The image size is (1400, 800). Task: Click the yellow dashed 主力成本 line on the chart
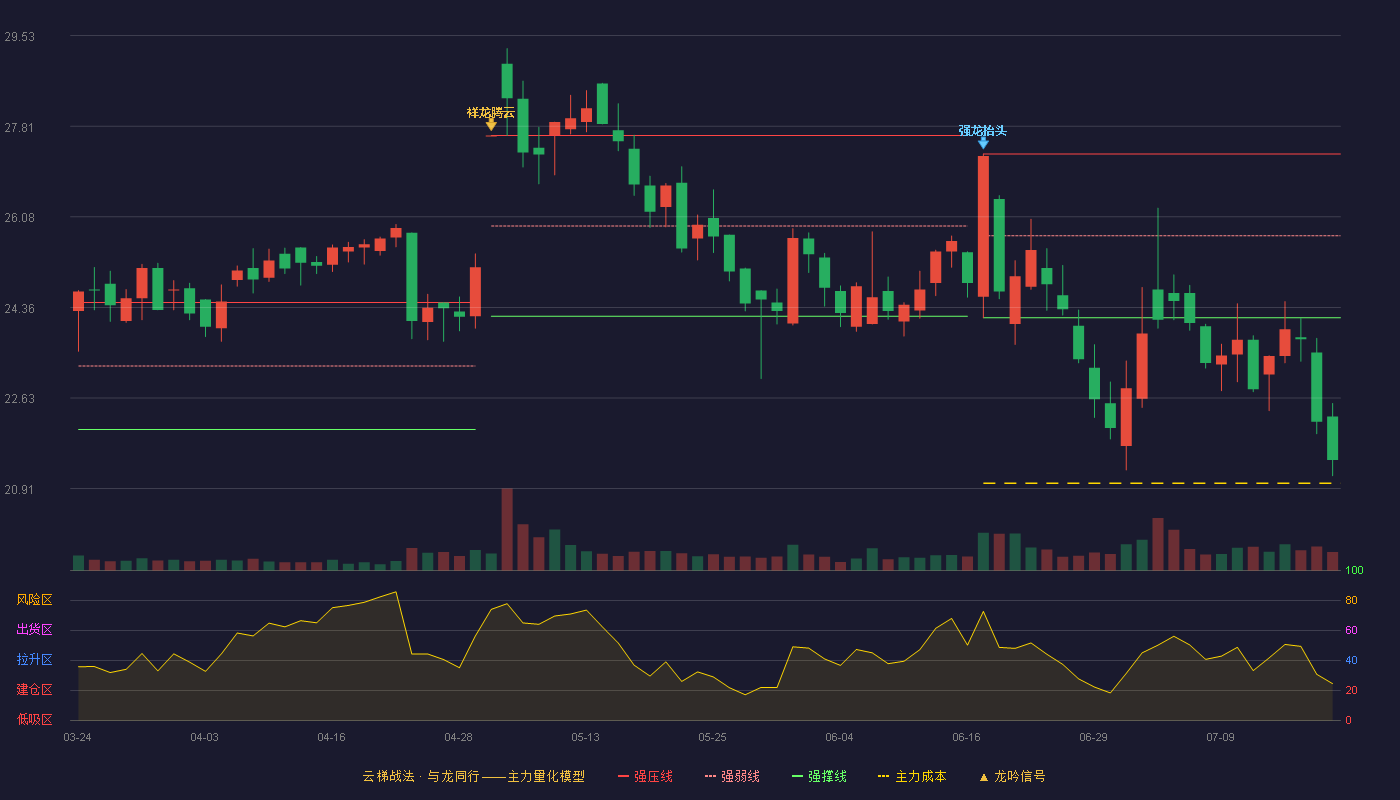tap(1157, 483)
